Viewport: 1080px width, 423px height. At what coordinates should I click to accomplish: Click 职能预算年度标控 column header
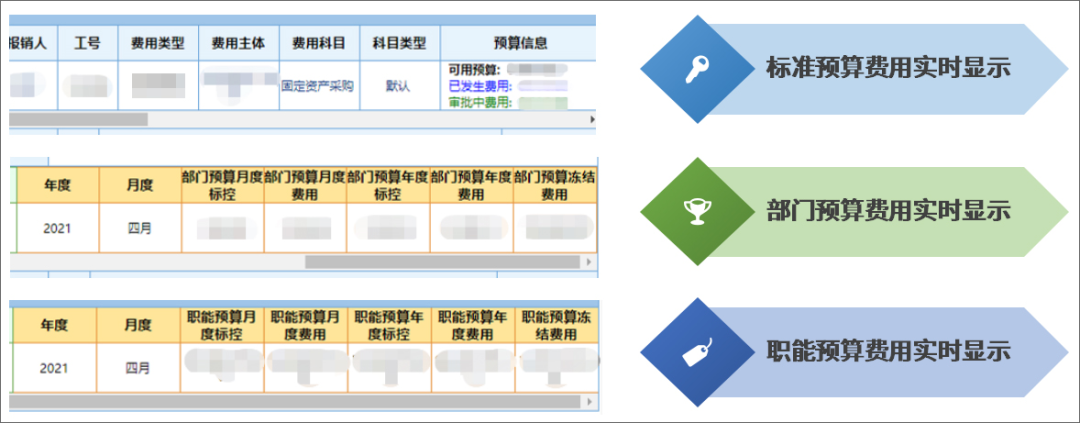(388, 326)
